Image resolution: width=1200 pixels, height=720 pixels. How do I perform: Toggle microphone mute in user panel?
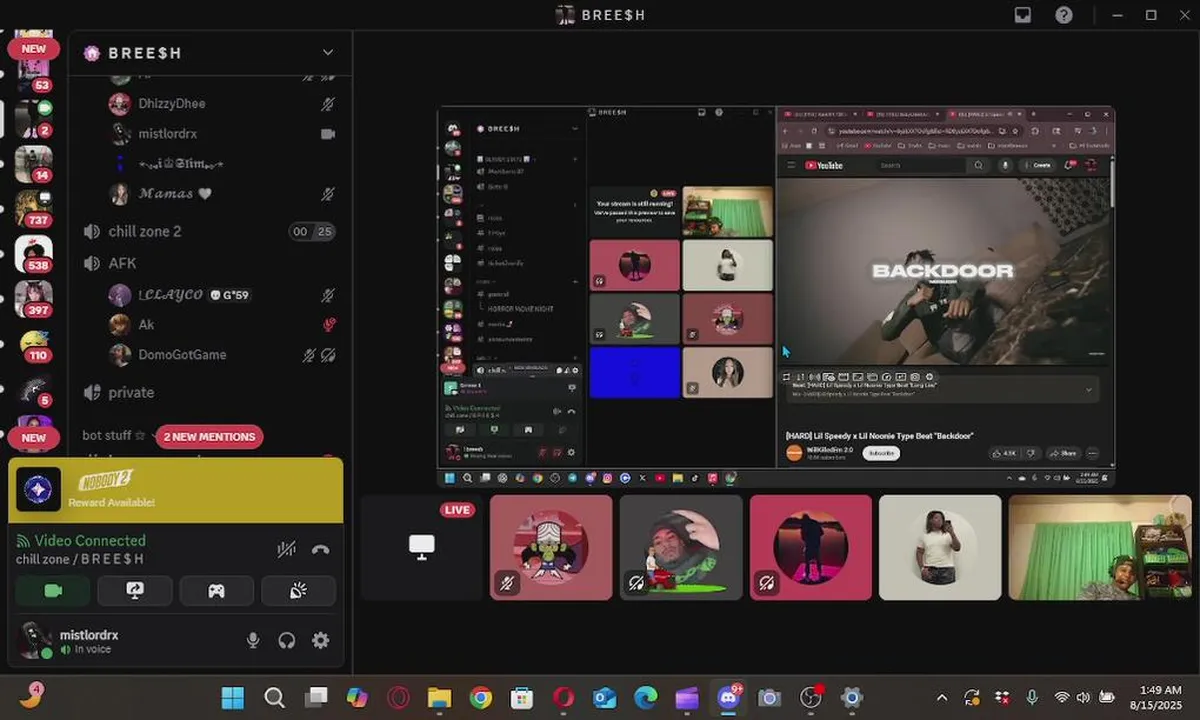click(x=254, y=640)
